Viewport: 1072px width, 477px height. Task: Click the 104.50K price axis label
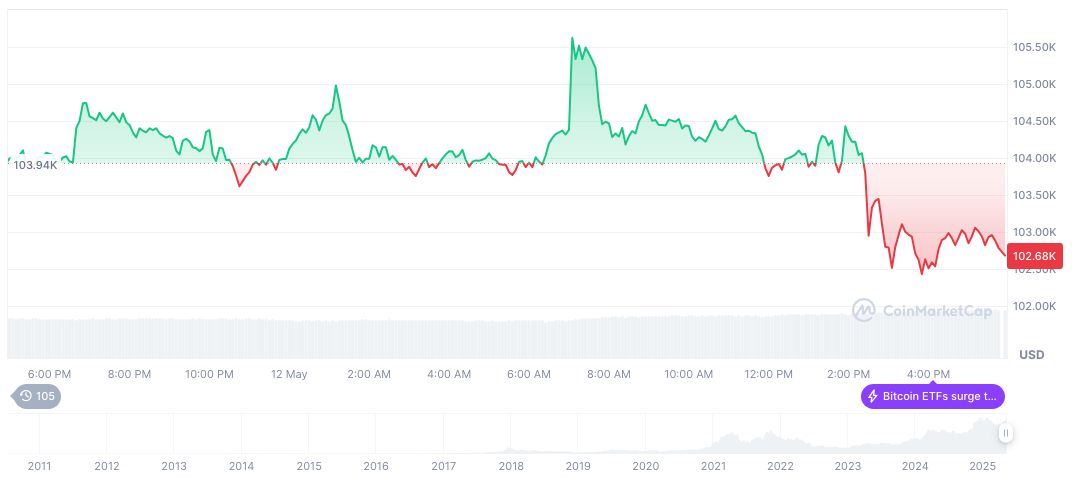(x=1035, y=121)
